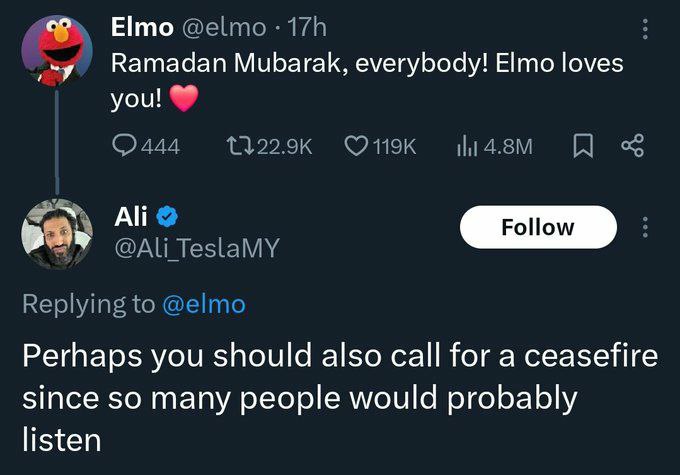Open more options menu on Elmo's tweet
The width and height of the screenshot is (680, 475).
645,30
